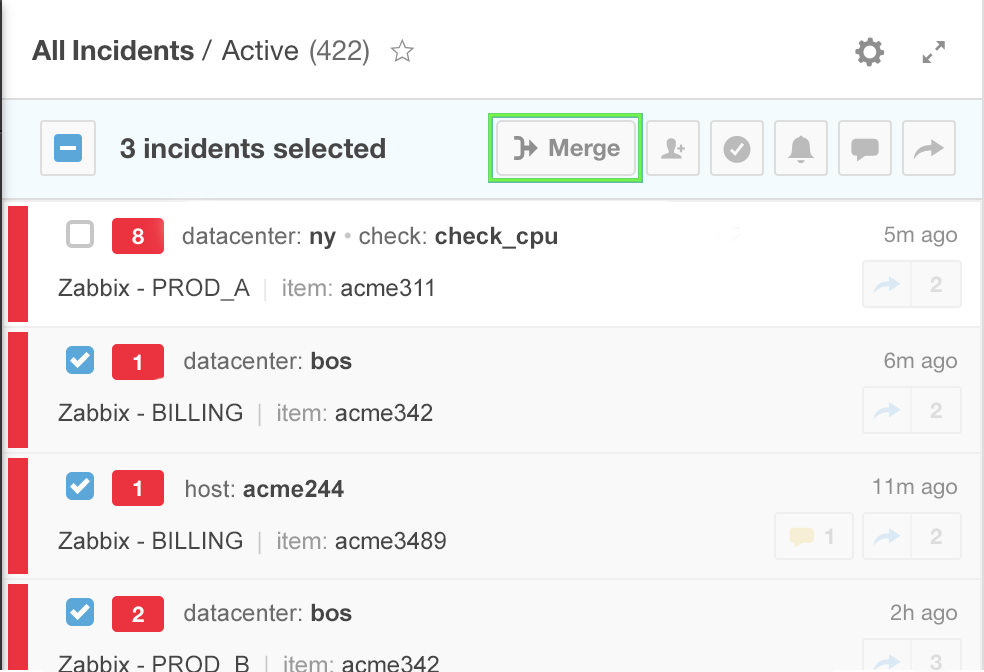Resolve selected incidents with checkmark icon
The height and width of the screenshot is (672, 984).
[x=737, y=148]
